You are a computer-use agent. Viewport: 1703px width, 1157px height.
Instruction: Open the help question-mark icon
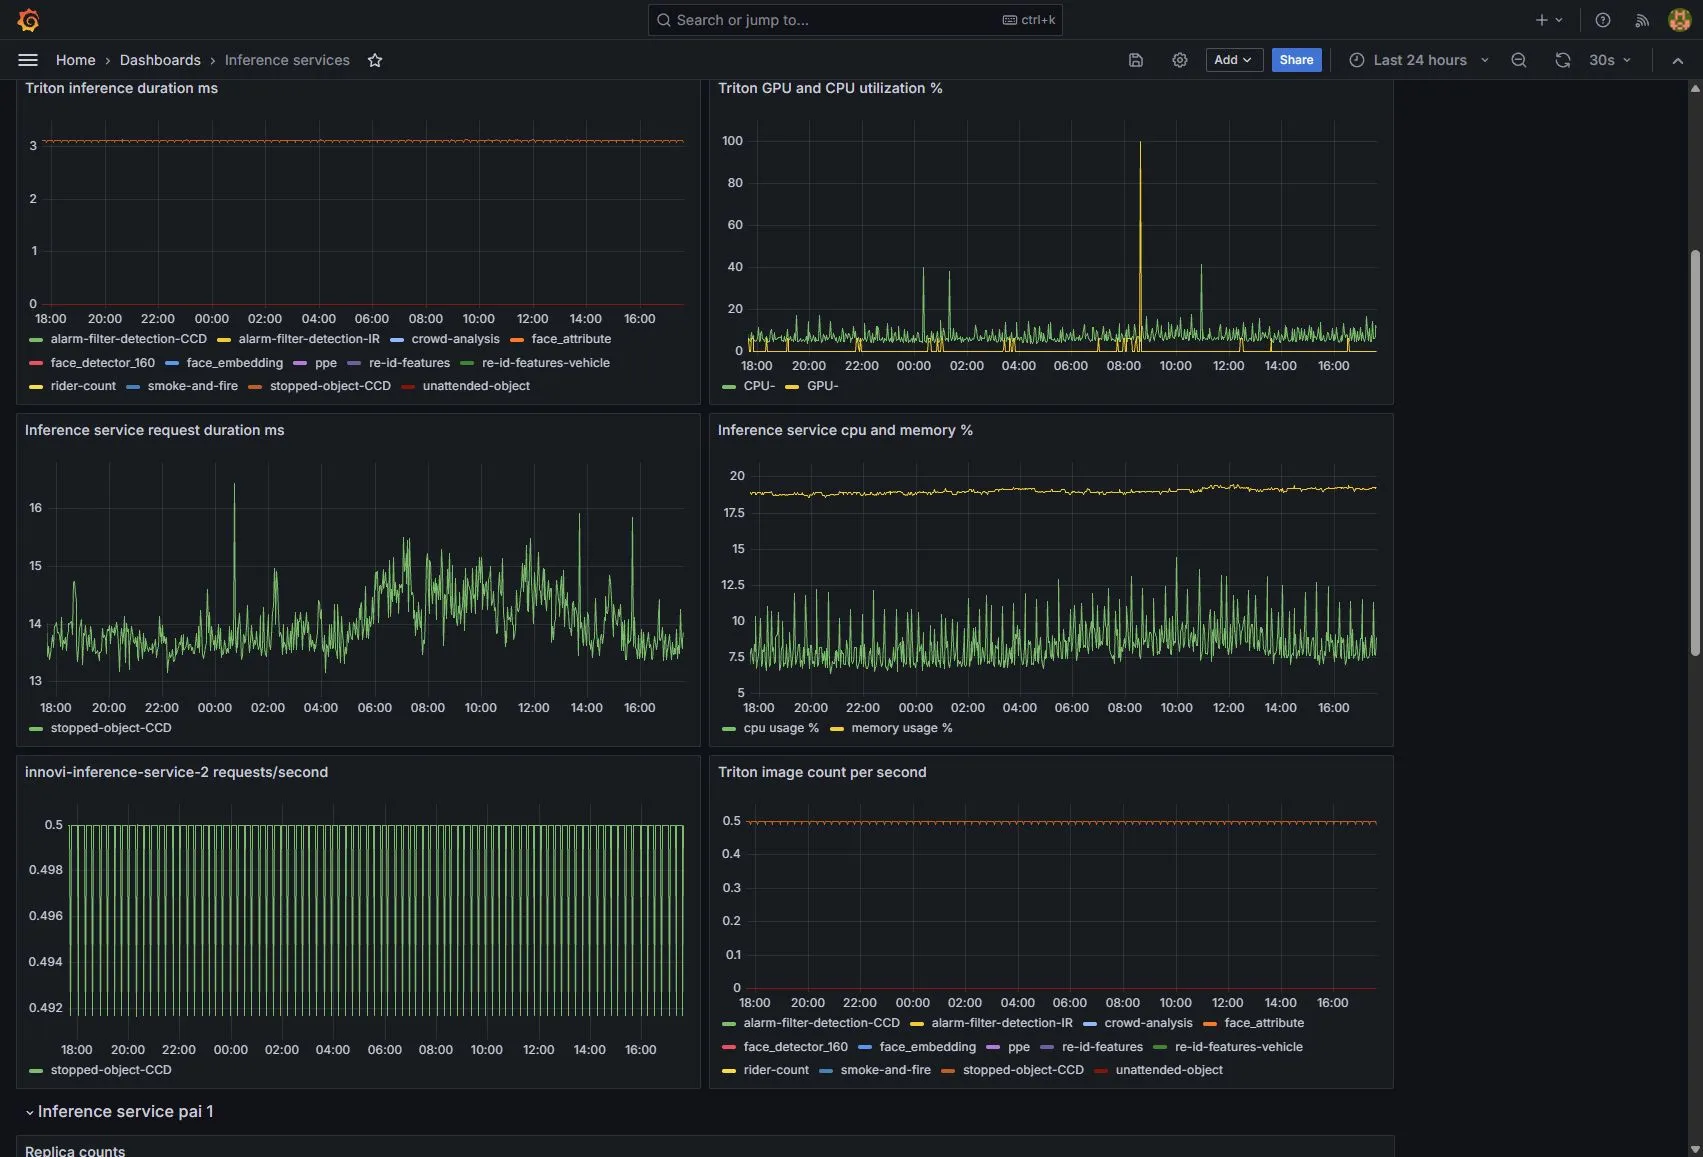click(1603, 20)
